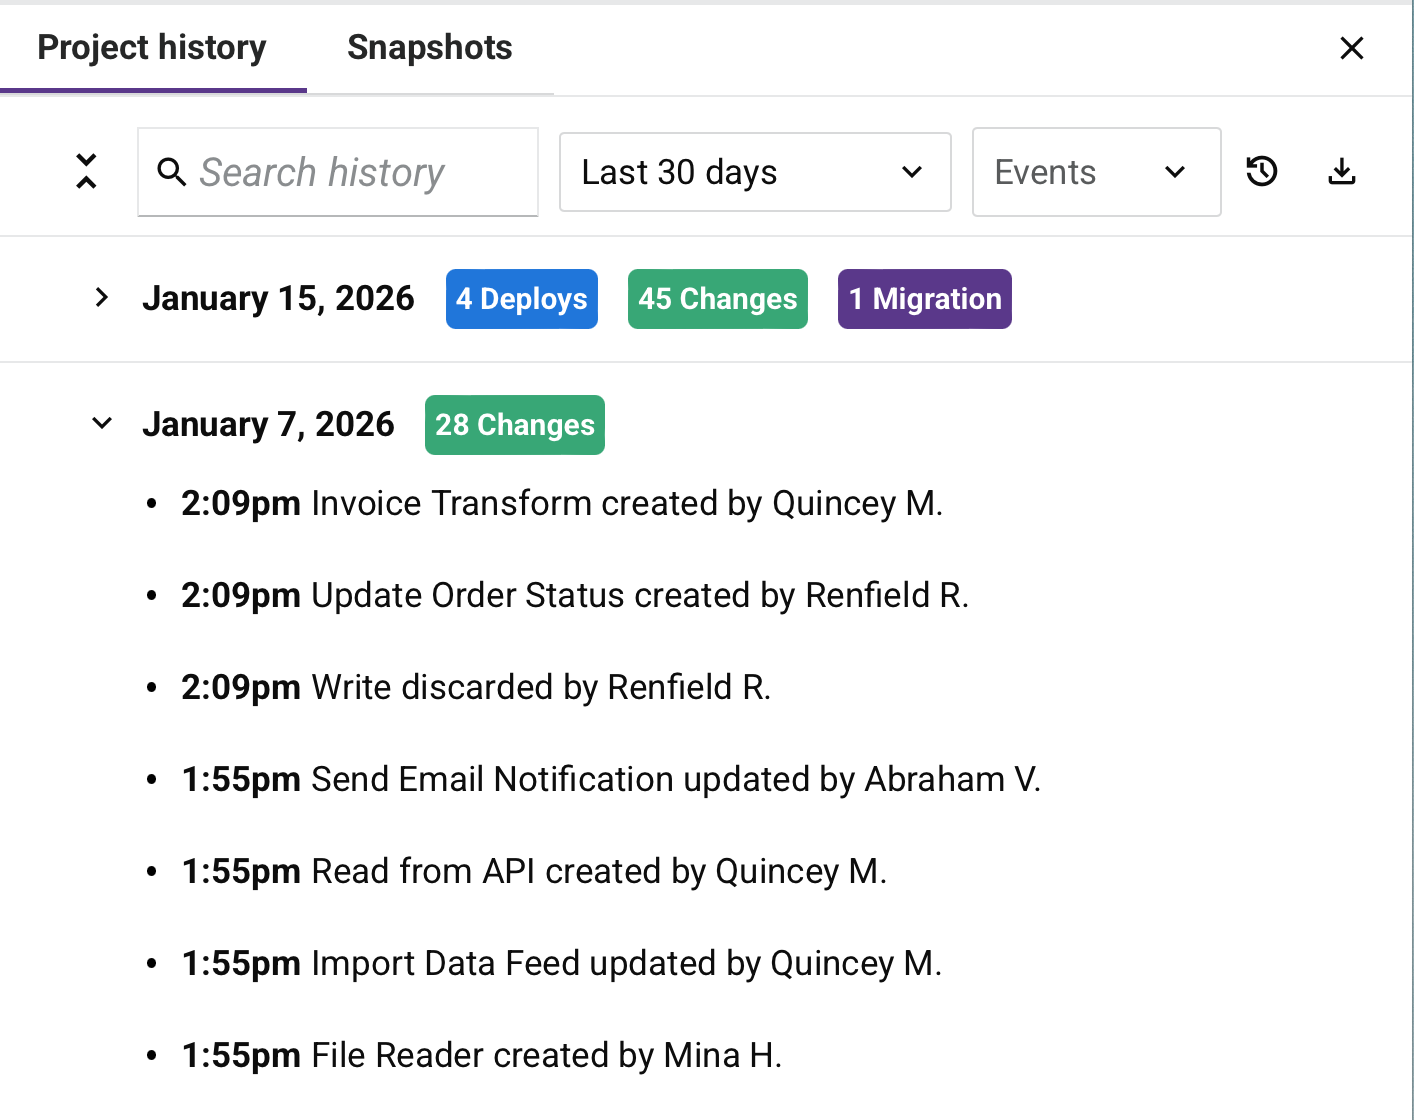Expand the January 15, 2026 entry
The image size is (1414, 1120).
101,297
